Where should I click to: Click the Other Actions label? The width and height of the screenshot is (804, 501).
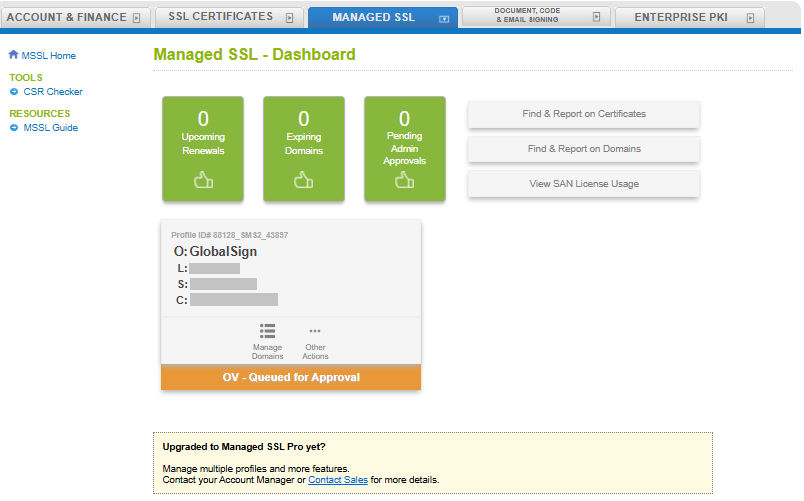315,352
